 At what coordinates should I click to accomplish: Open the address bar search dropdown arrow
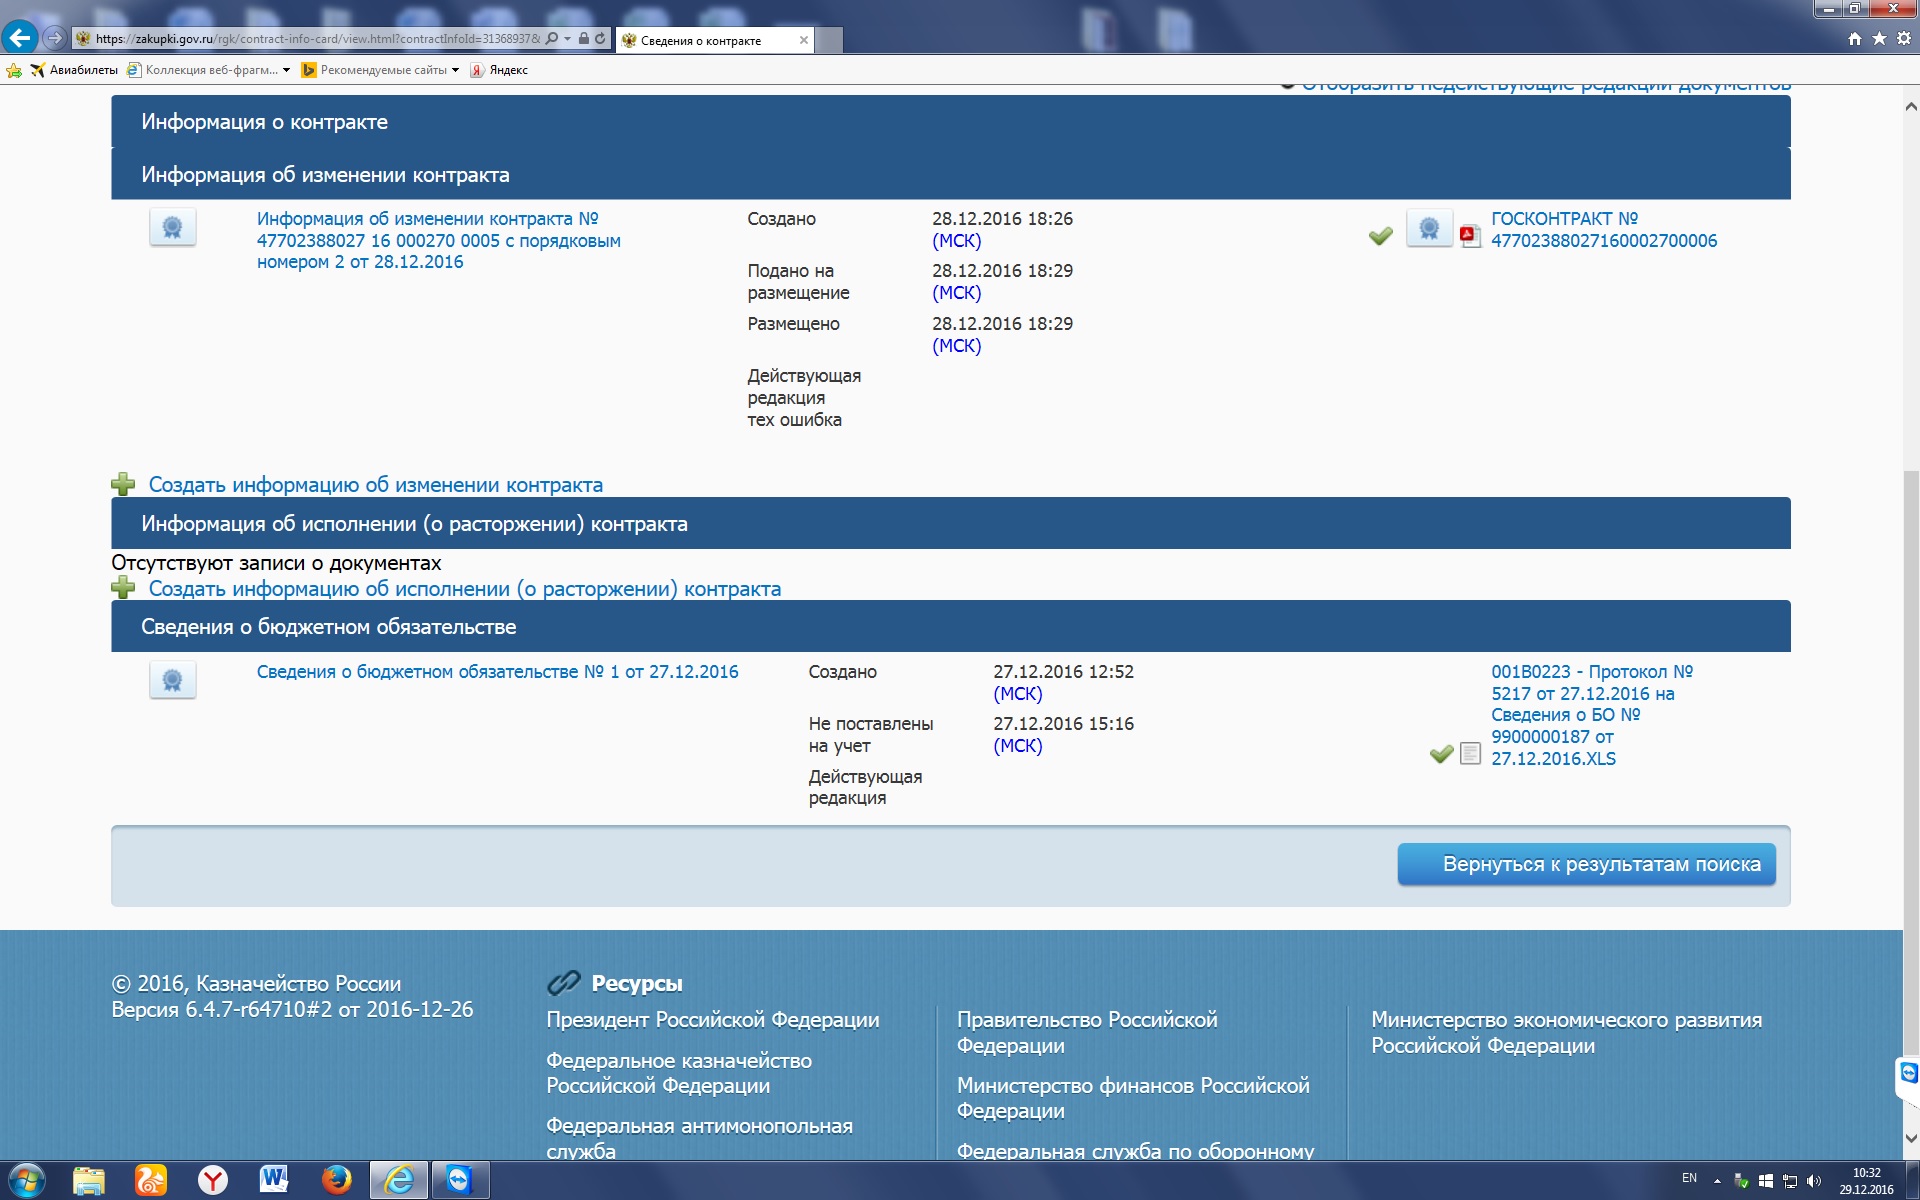(x=567, y=39)
